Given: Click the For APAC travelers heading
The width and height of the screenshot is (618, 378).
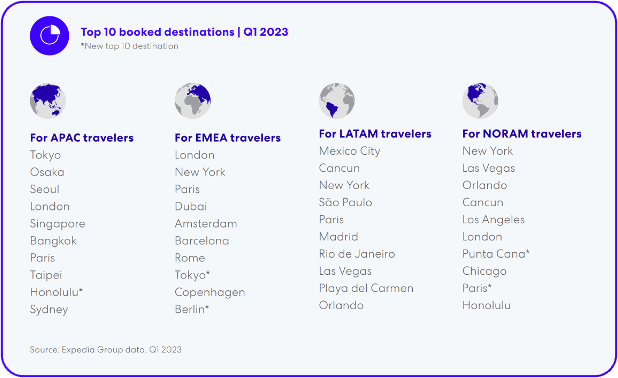Looking at the screenshot, I should point(82,138).
